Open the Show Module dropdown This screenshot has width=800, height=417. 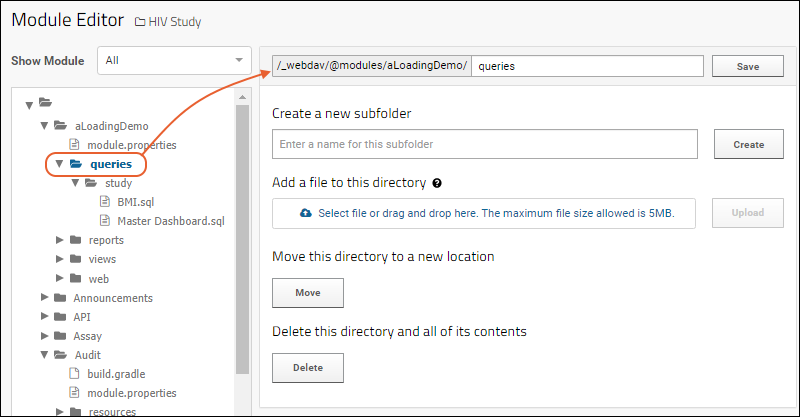click(x=174, y=60)
